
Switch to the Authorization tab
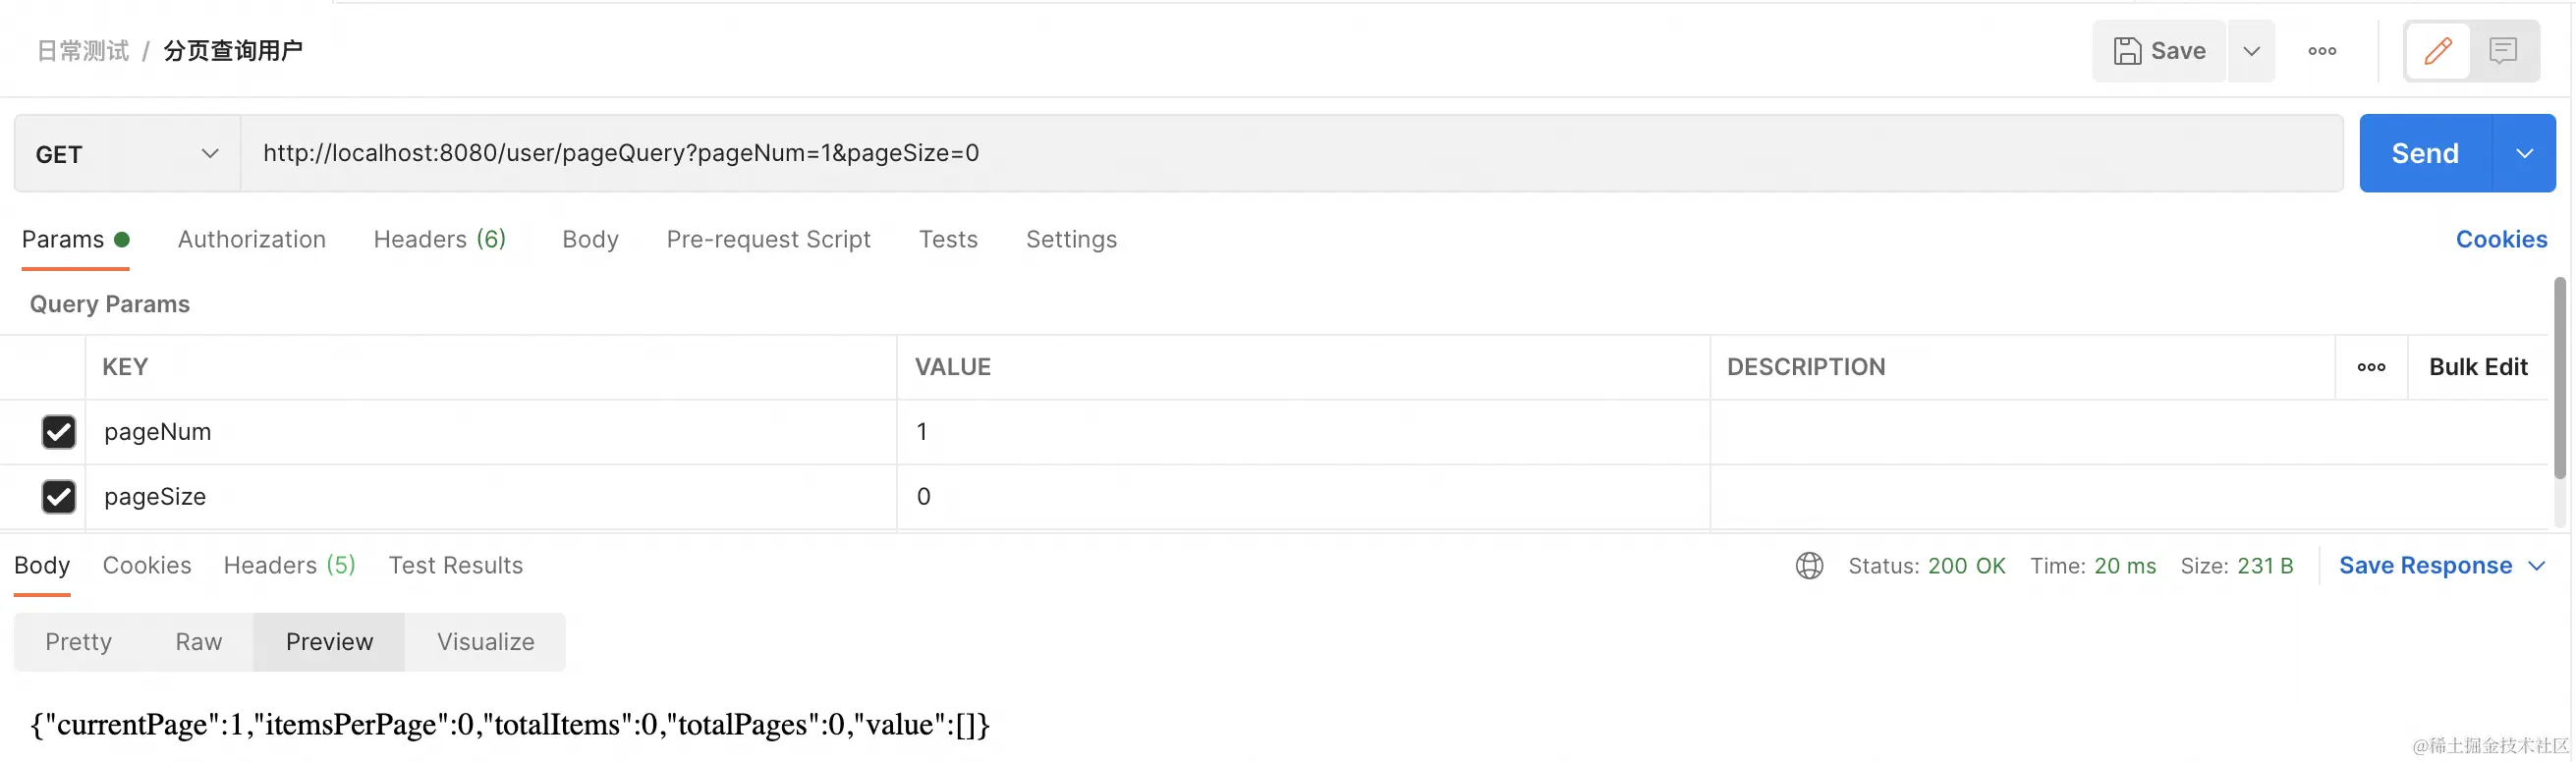tap(252, 239)
